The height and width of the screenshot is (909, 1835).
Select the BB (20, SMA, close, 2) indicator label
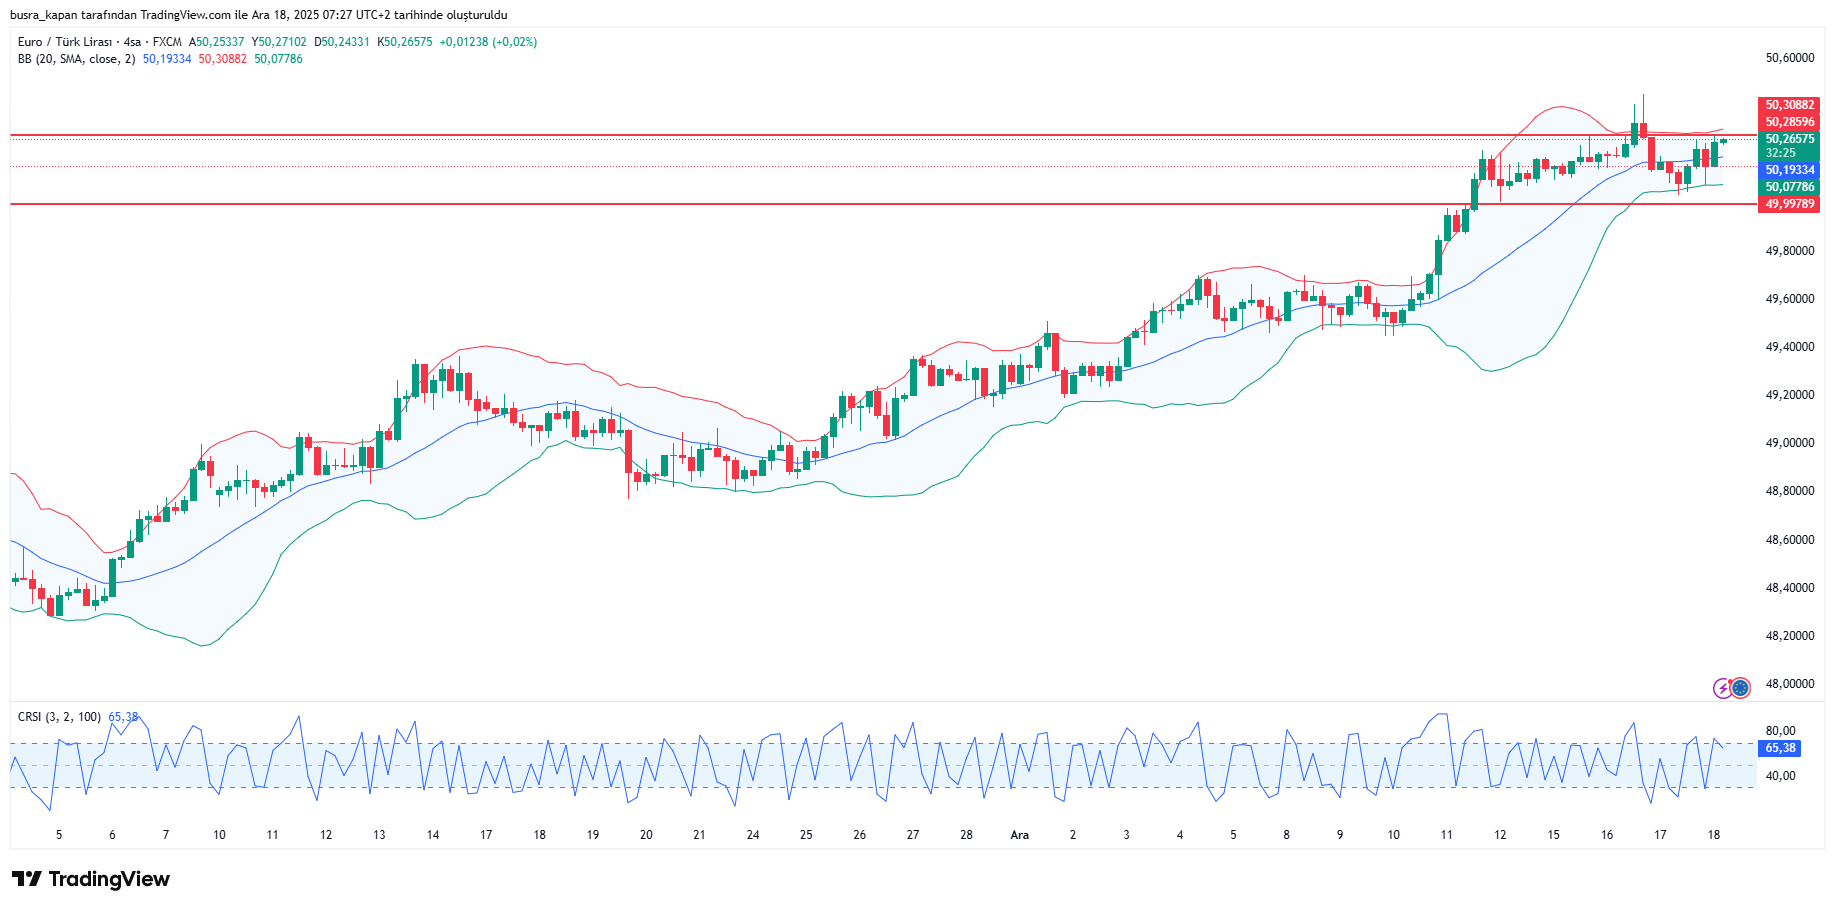tap(76, 59)
